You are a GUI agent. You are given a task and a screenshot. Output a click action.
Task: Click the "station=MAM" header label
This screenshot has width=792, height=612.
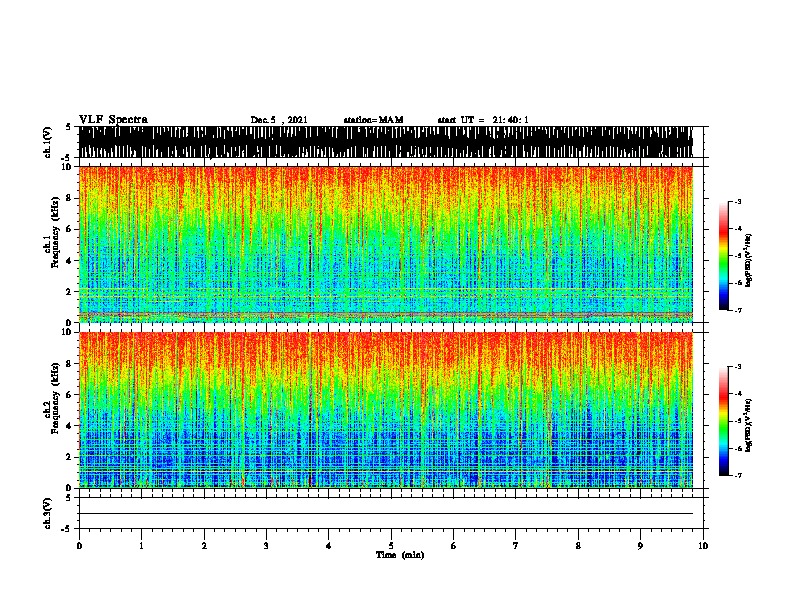click(373, 120)
